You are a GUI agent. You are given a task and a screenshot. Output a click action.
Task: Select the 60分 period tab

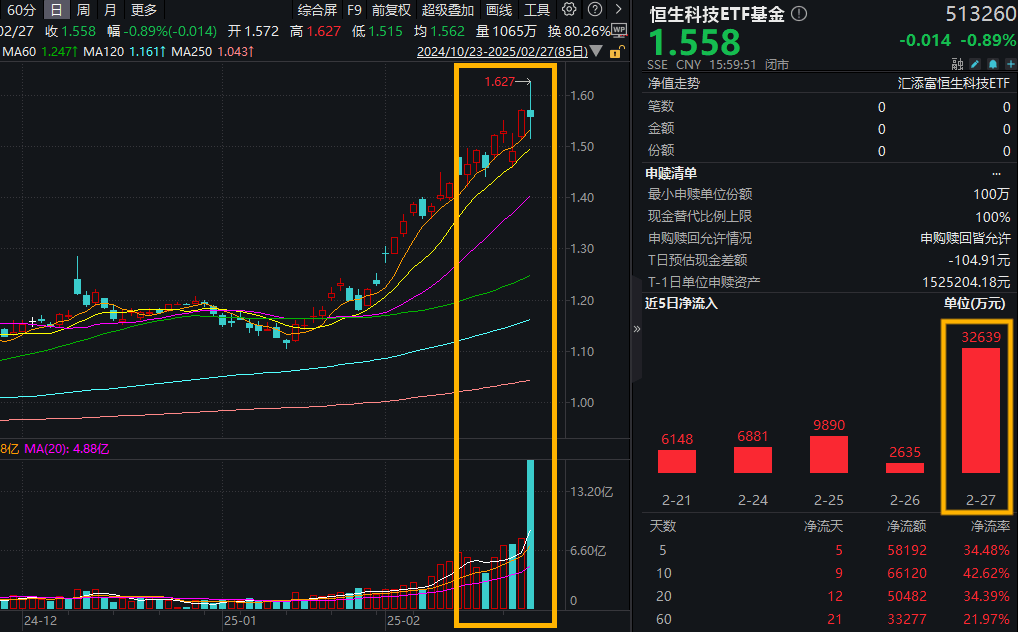coord(21,10)
